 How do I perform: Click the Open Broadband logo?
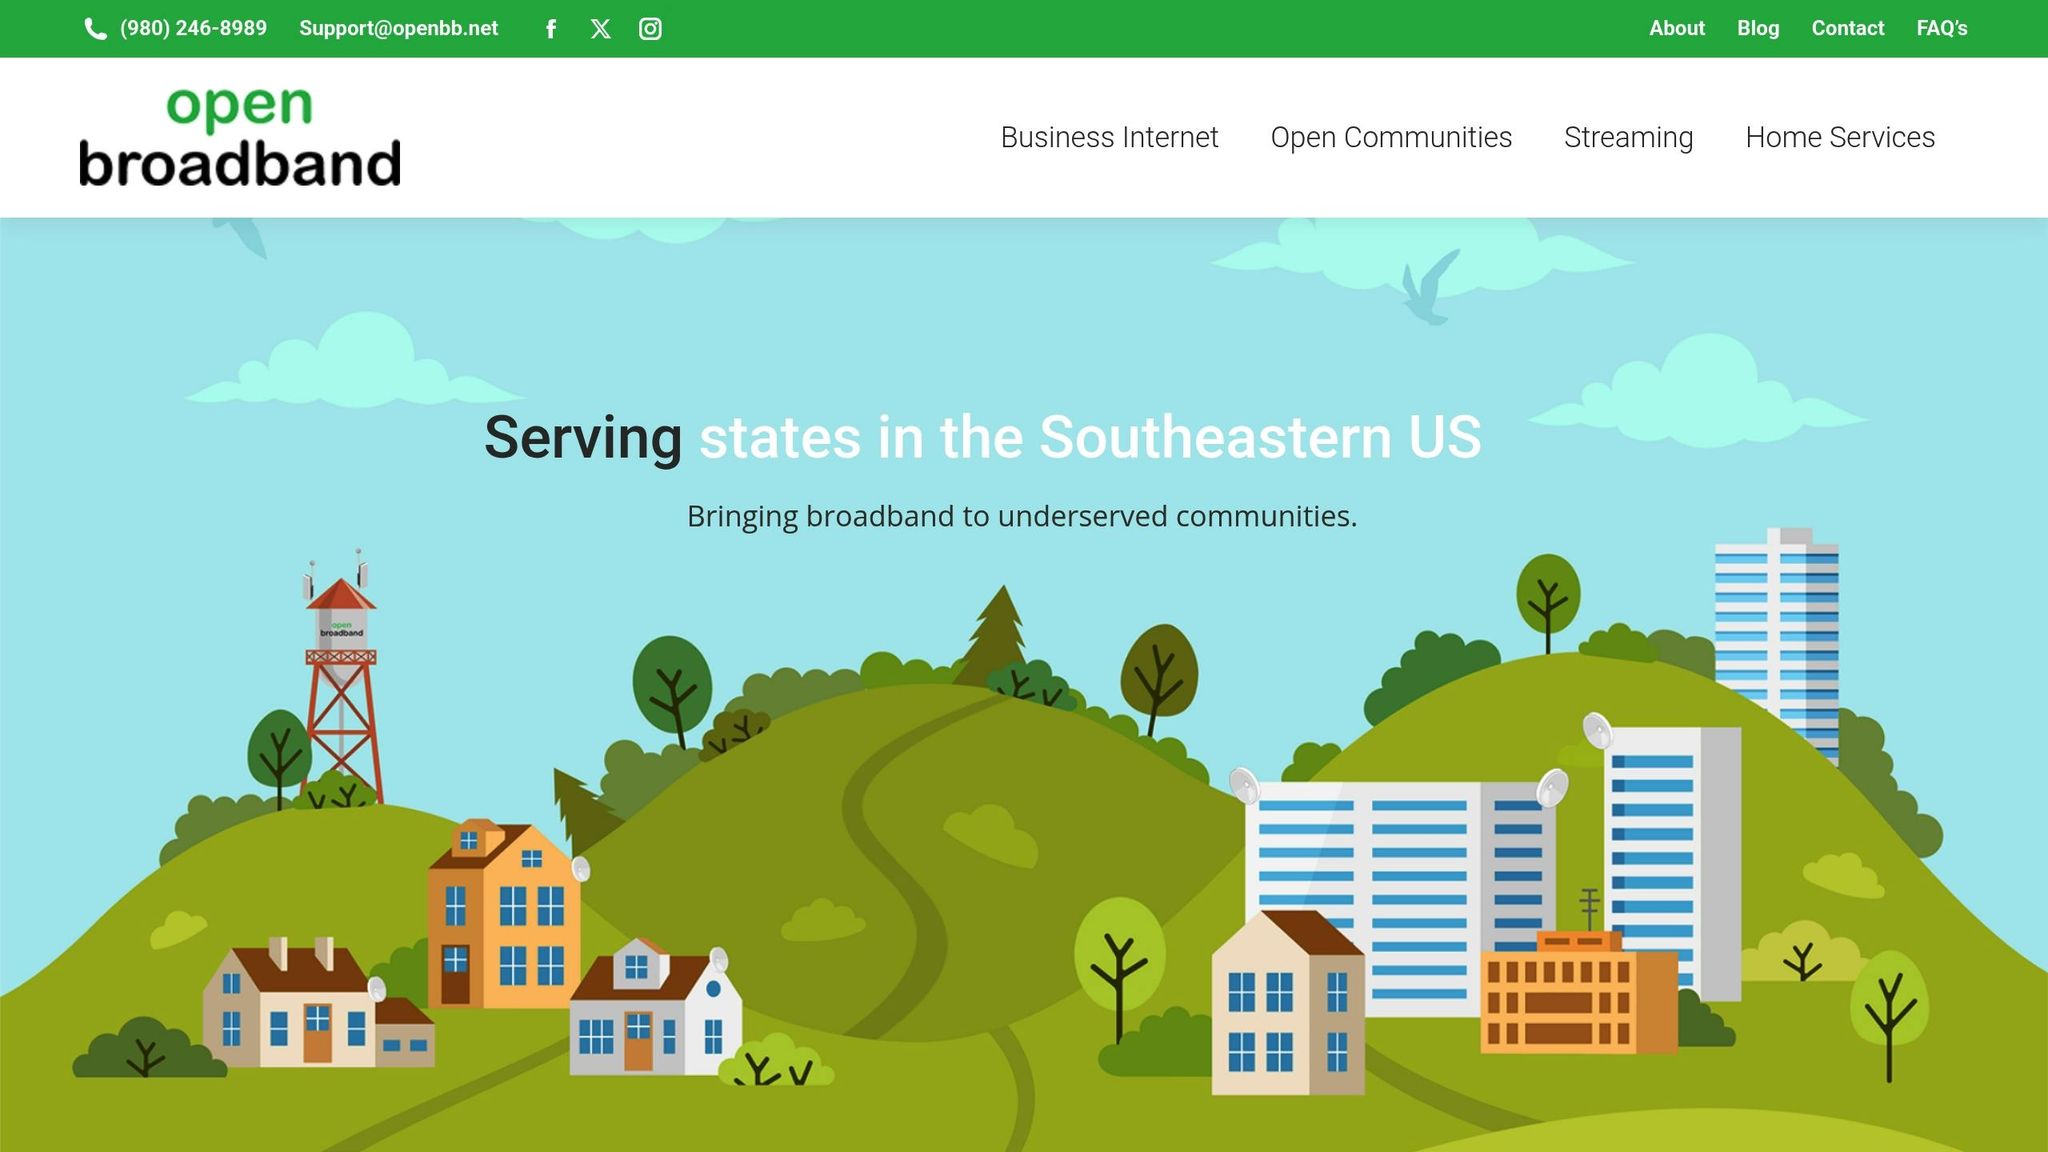pyautogui.click(x=240, y=137)
